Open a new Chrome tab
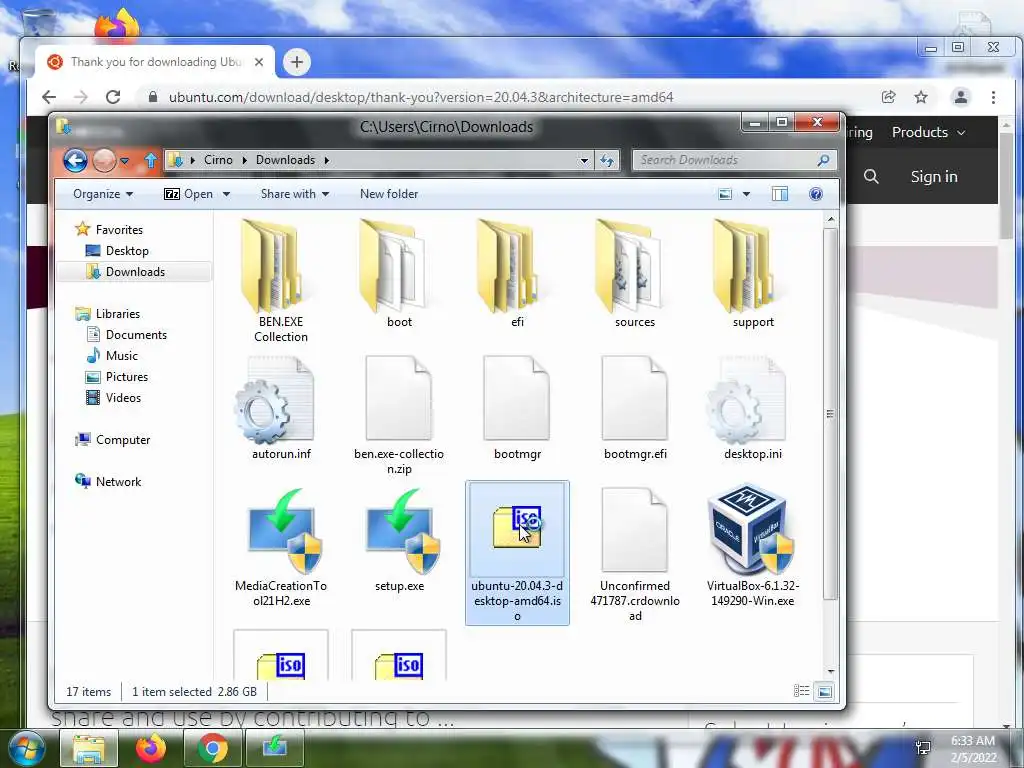Screen dimensions: 1024x768 (296, 62)
